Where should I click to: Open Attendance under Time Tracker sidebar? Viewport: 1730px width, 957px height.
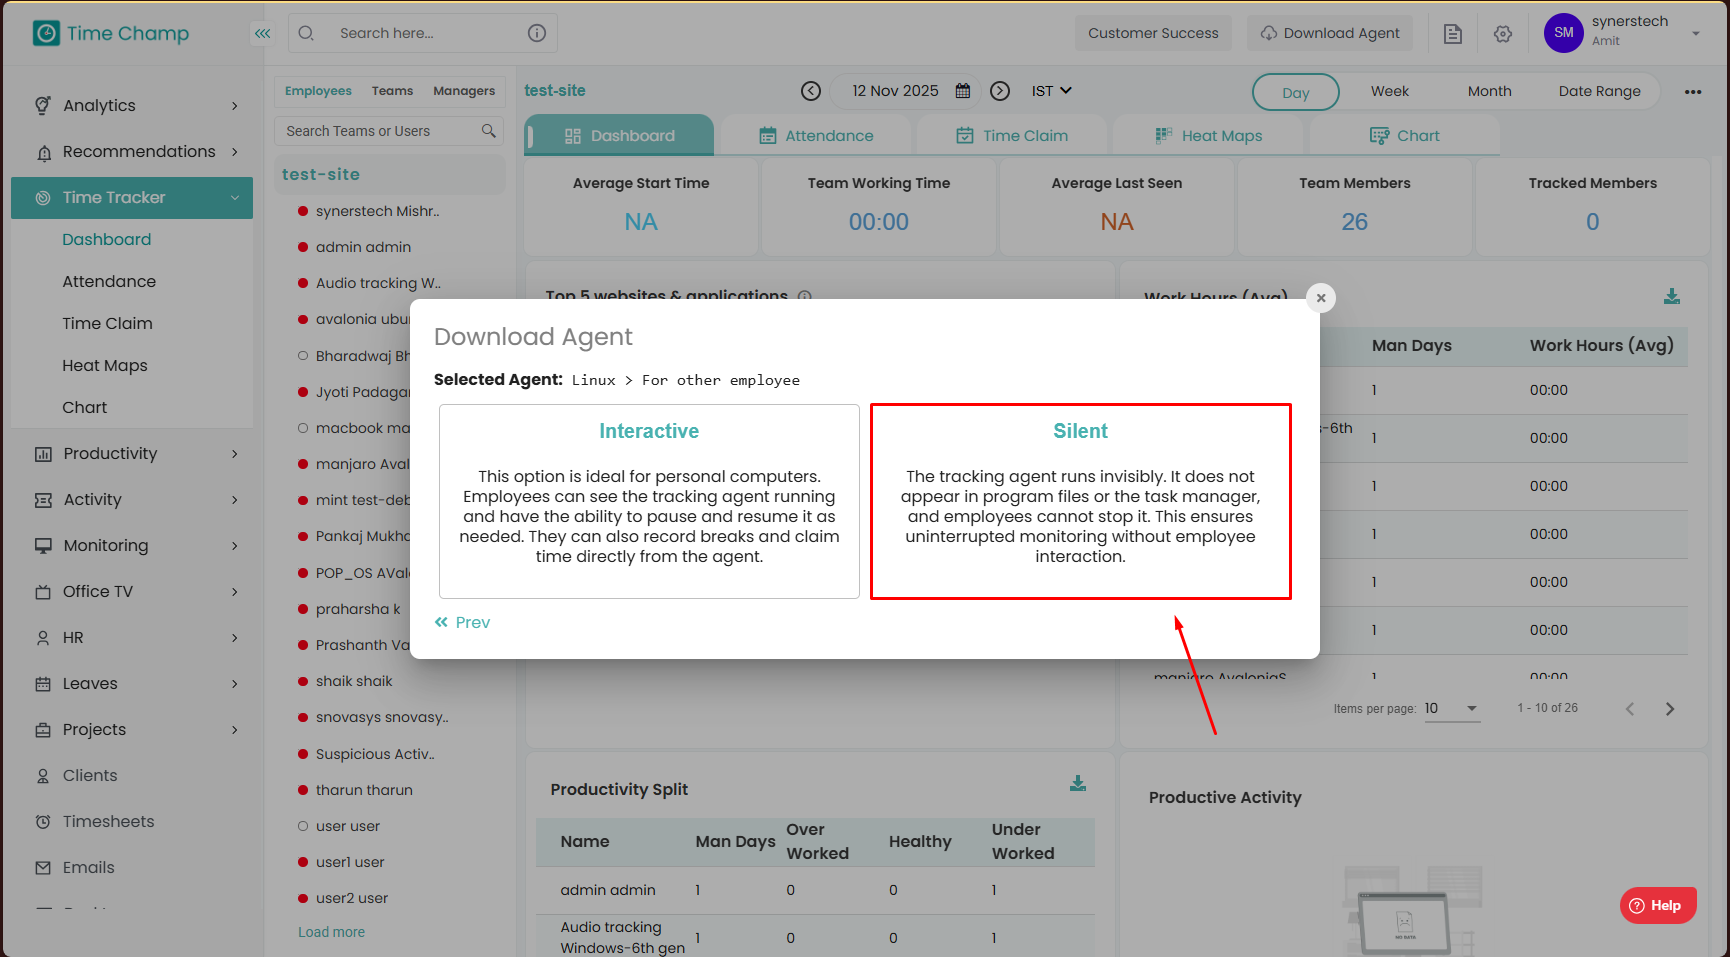tap(109, 281)
